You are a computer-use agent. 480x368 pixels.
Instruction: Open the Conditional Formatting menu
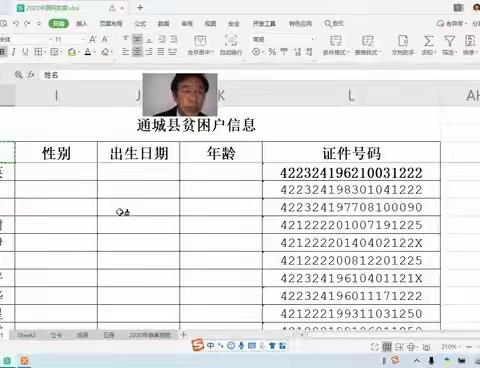(336, 45)
